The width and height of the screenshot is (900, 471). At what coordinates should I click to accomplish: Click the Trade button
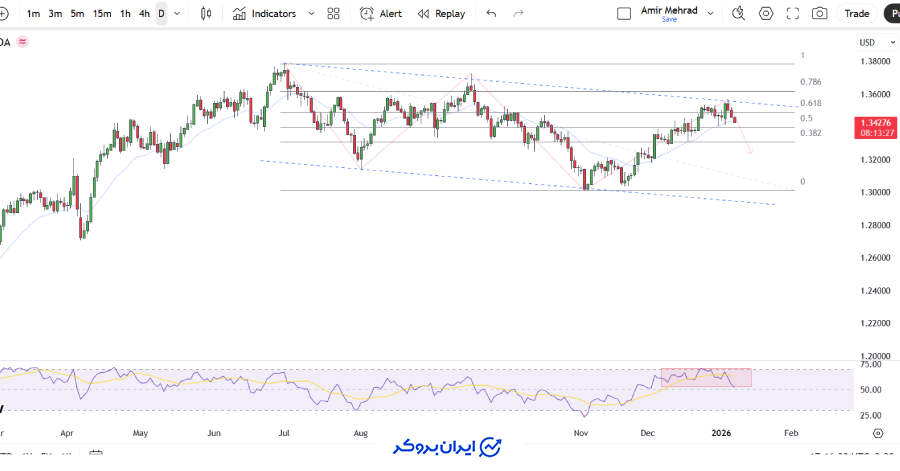(857, 14)
